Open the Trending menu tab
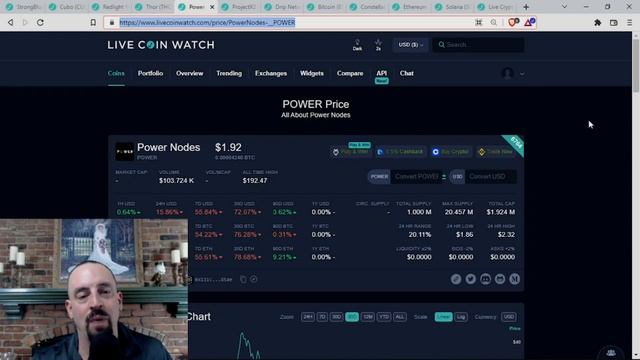640x360 pixels. click(229, 73)
